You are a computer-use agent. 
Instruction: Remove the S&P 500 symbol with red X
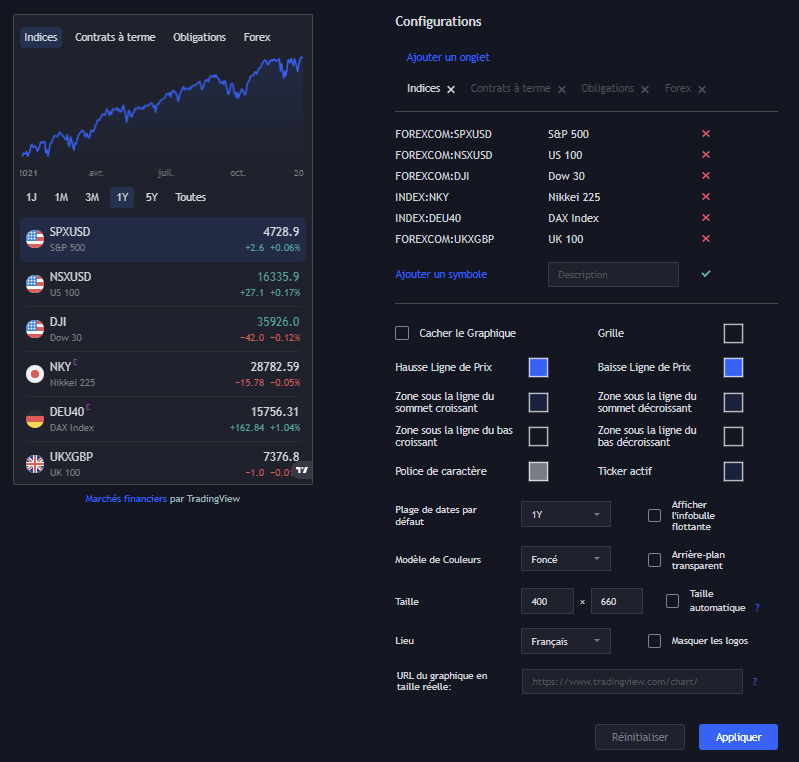[x=705, y=134]
